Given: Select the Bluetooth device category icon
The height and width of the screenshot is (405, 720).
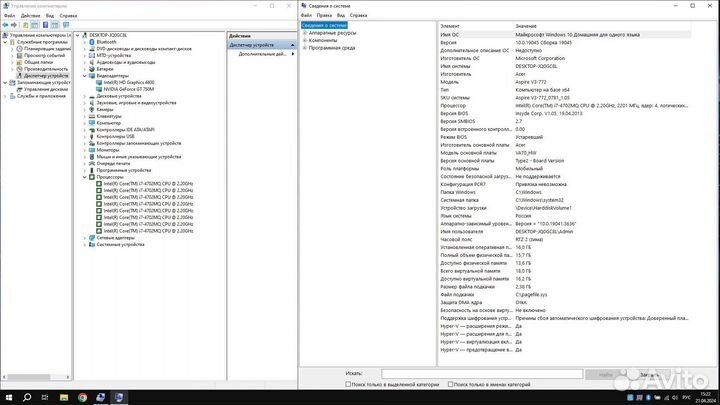Looking at the screenshot, I should (x=93, y=42).
